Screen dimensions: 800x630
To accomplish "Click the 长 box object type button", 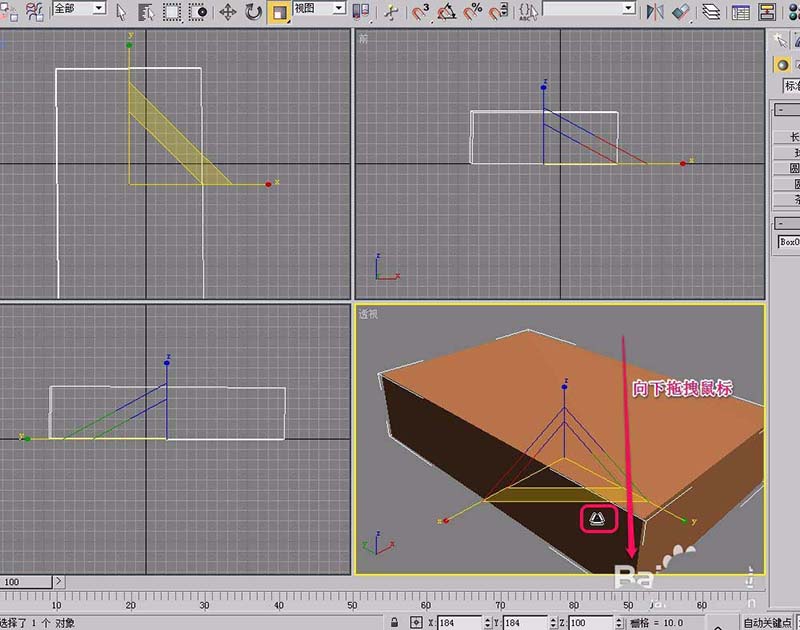I will click(x=787, y=137).
